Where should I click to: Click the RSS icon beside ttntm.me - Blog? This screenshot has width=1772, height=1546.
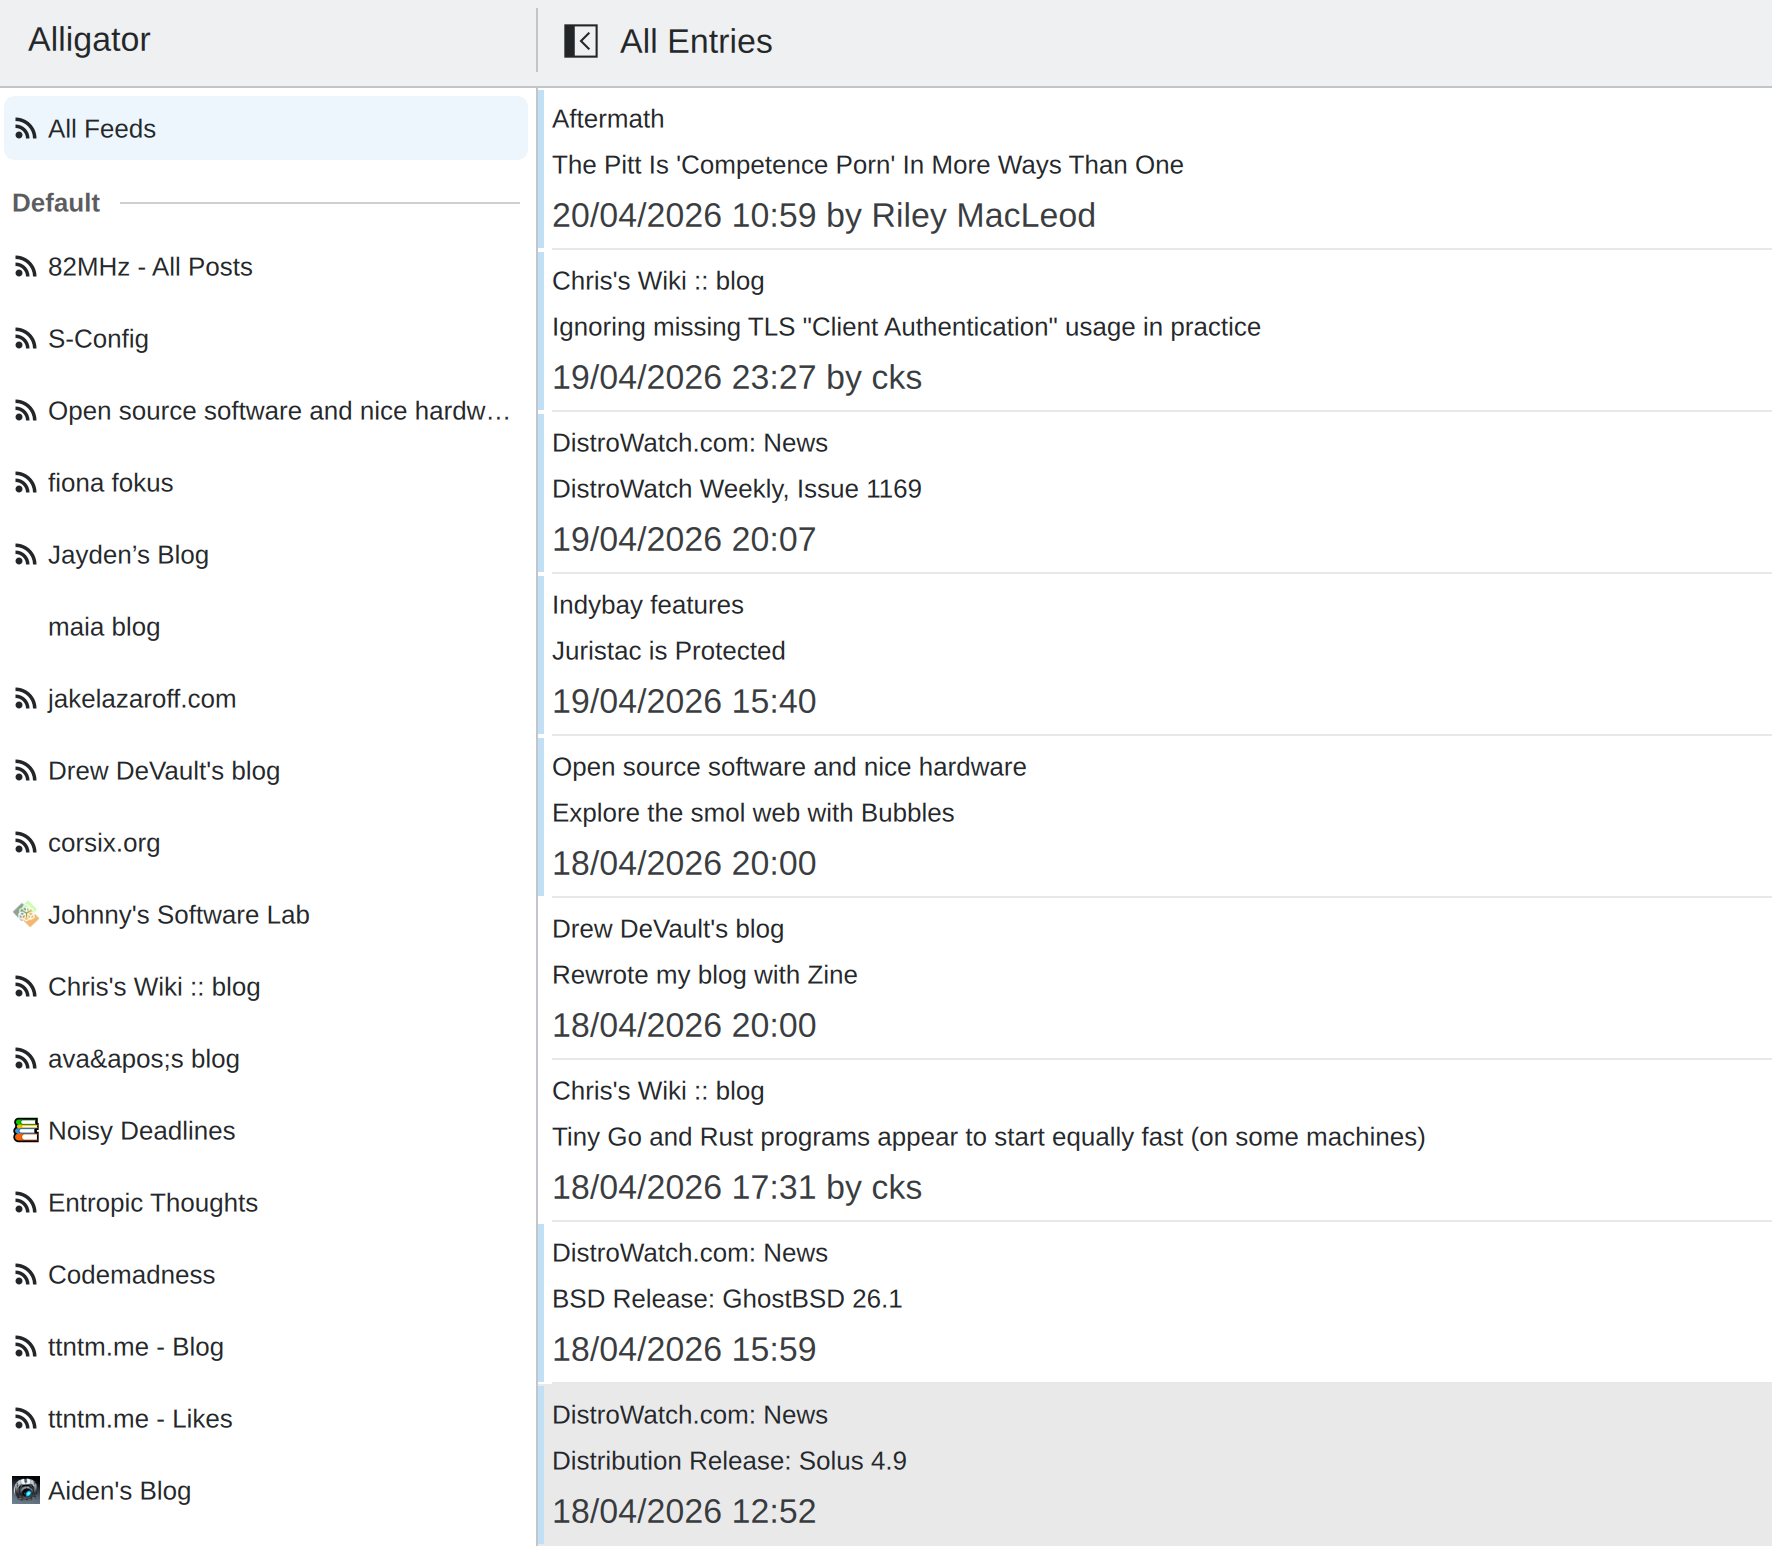click(26, 1347)
